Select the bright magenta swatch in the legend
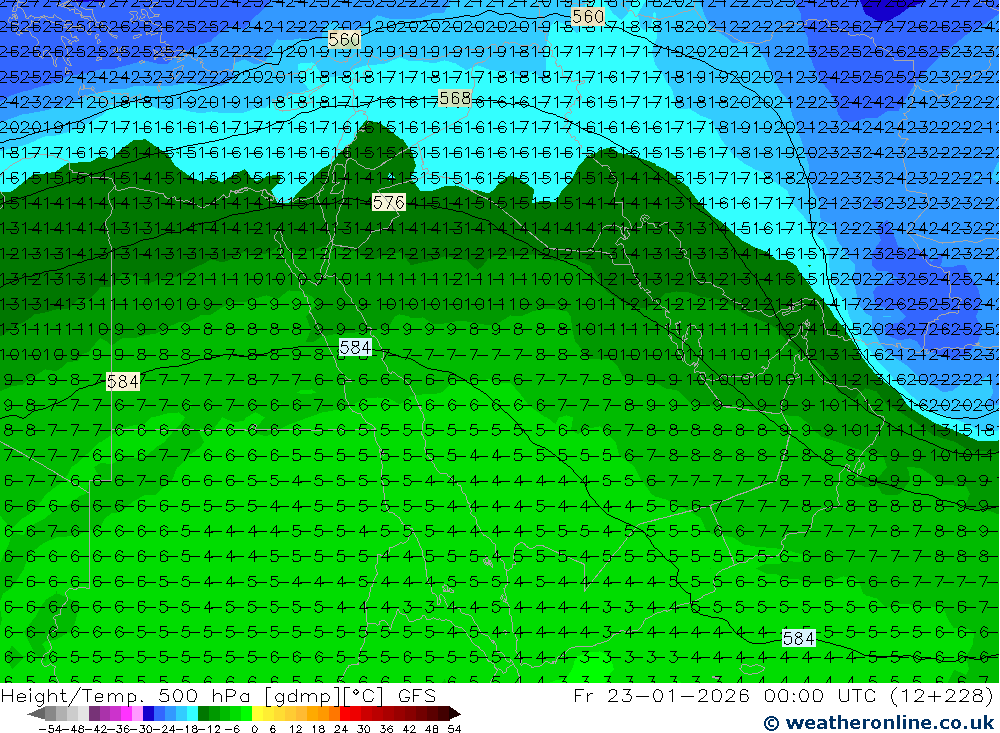This screenshot has width=1000, height=733. [x=126, y=713]
